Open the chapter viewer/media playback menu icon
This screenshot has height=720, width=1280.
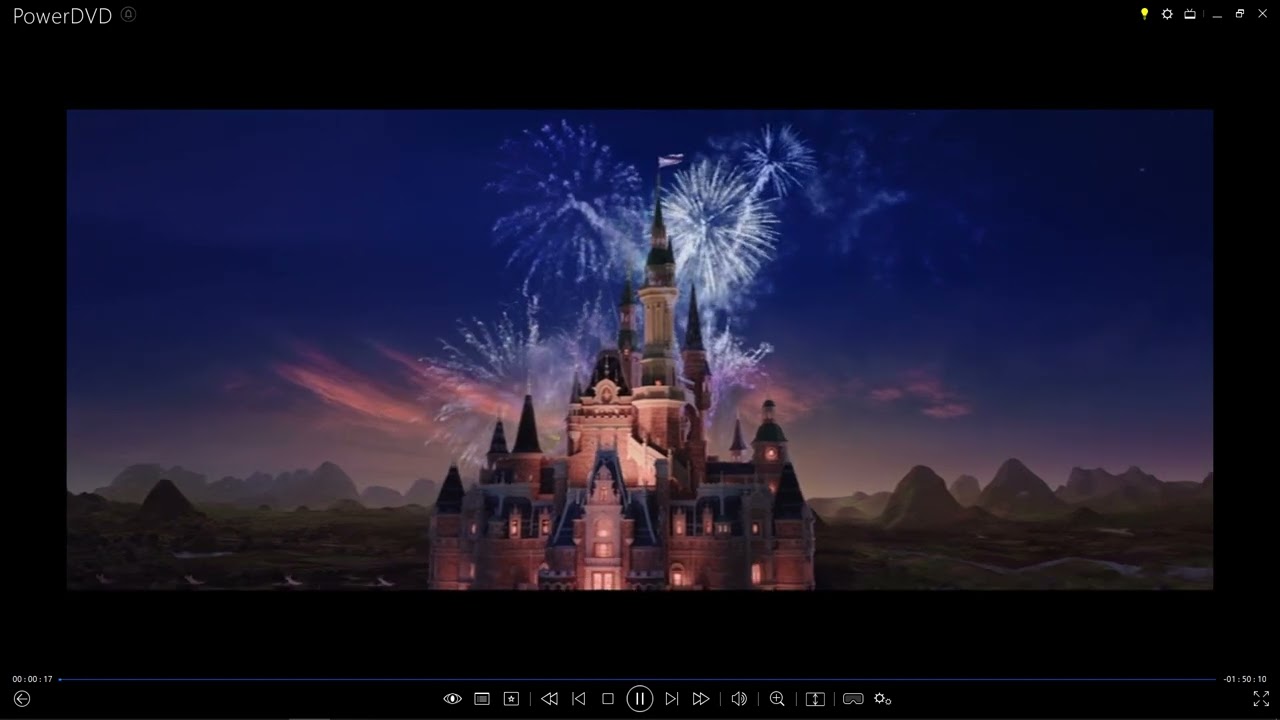482,699
